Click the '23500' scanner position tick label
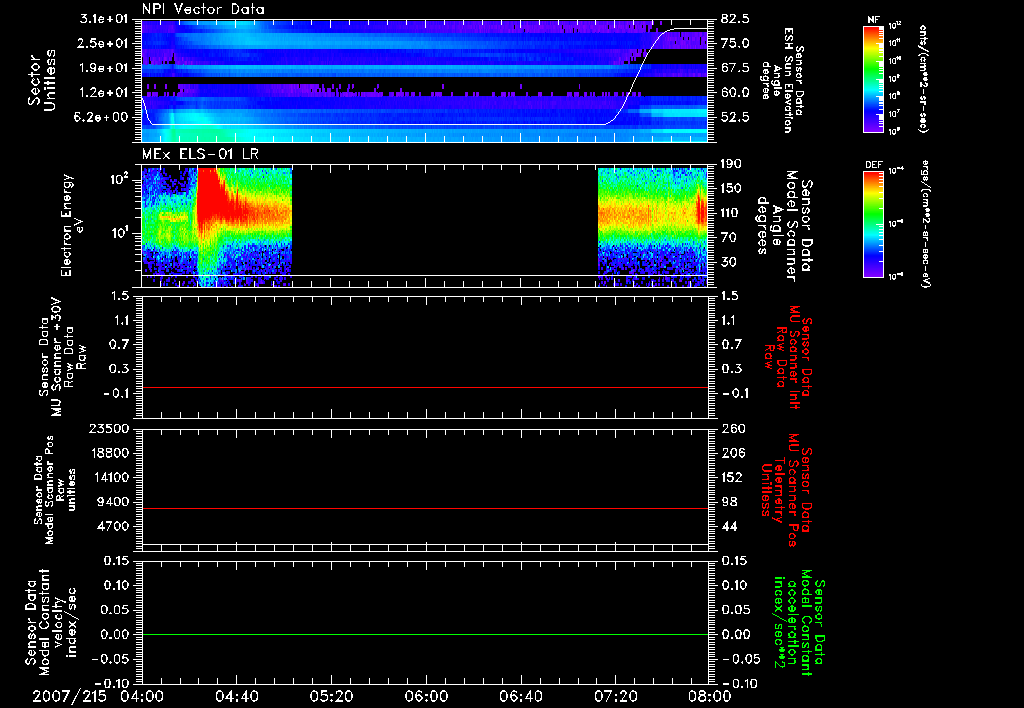This screenshot has width=1024, height=708. (108, 429)
